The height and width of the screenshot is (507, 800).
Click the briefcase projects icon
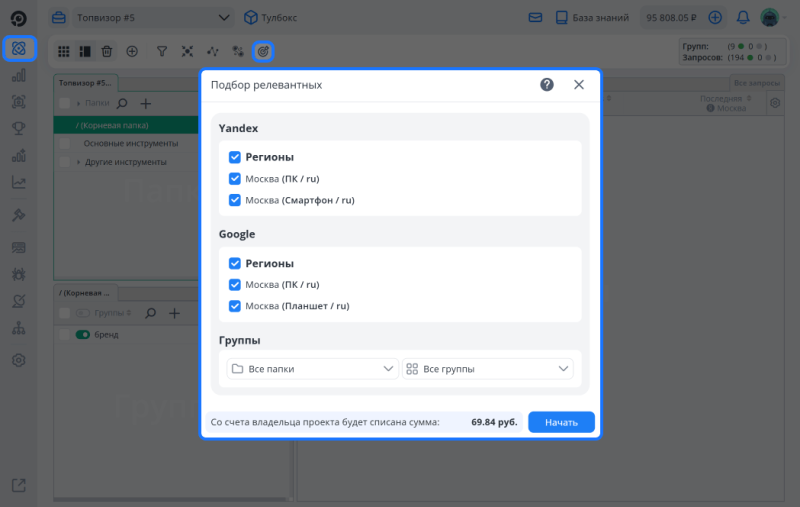pyautogui.click(x=59, y=18)
